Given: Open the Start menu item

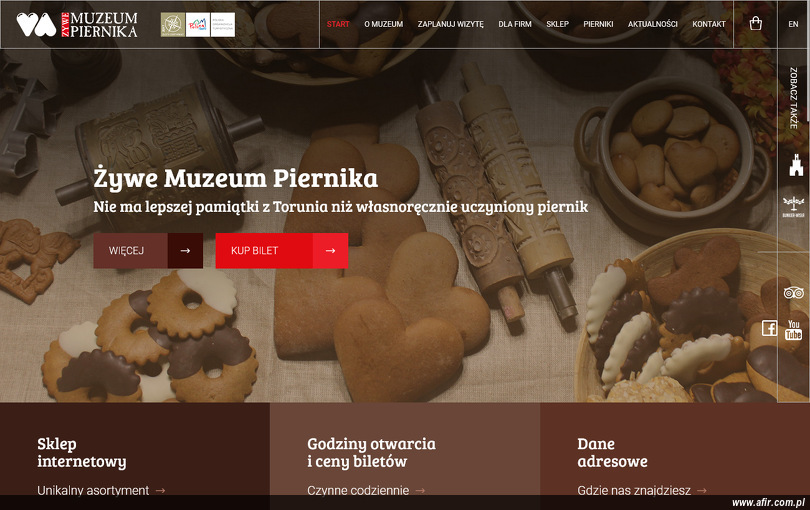Looking at the screenshot, I should point(338,24).
